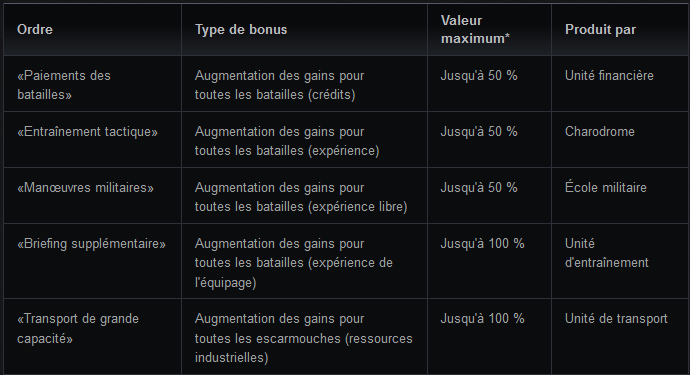Click the bonus description mentioning crédits
The width and height of the screenshot is (690, 375).
coord(279,85)
